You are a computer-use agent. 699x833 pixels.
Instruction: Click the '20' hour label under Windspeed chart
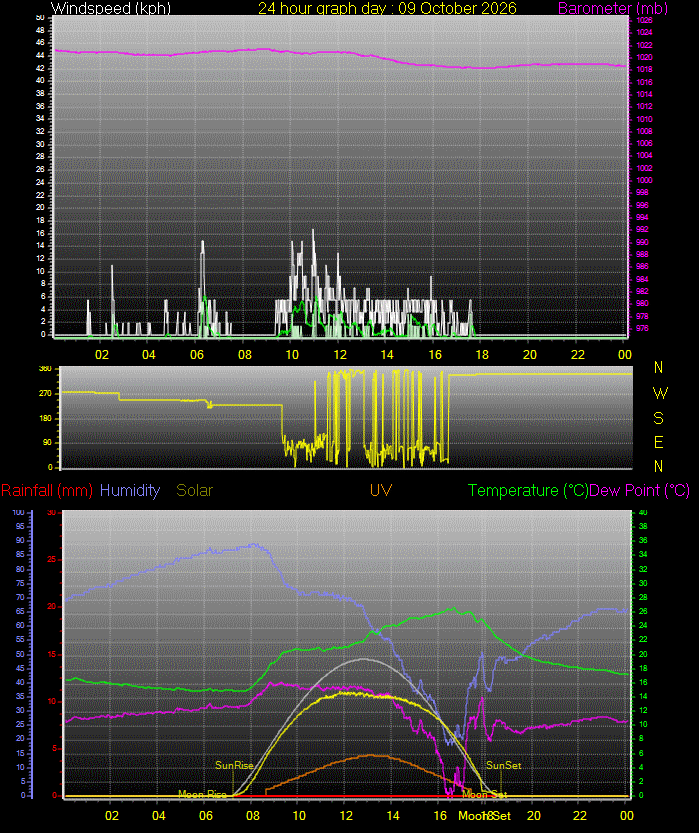pyautogui.click(x=530, y=354)
